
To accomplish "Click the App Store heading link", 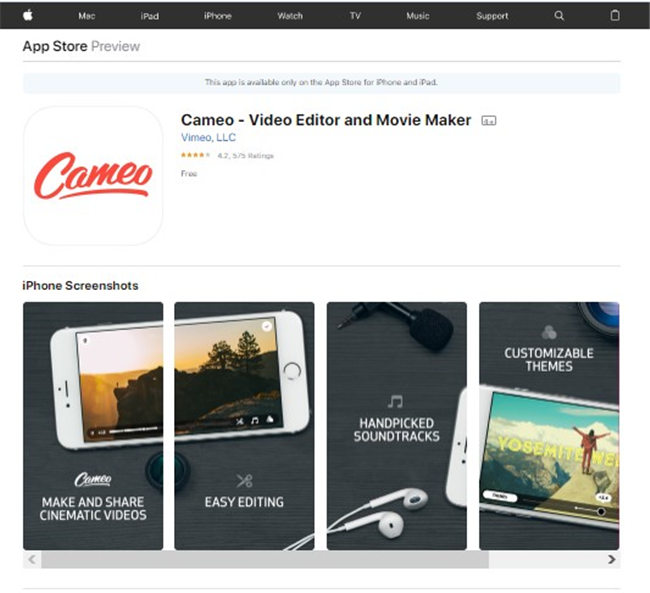I will click(55, 46).
